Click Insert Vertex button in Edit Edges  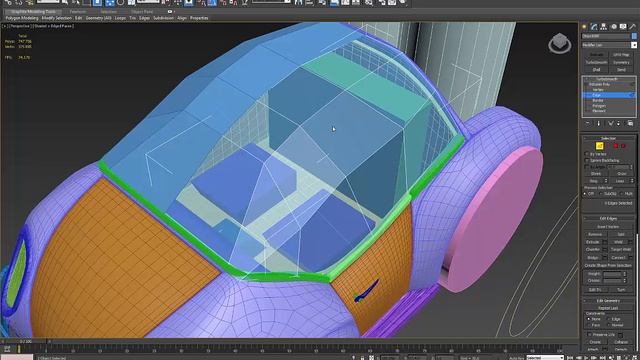[x=608, y=227]
